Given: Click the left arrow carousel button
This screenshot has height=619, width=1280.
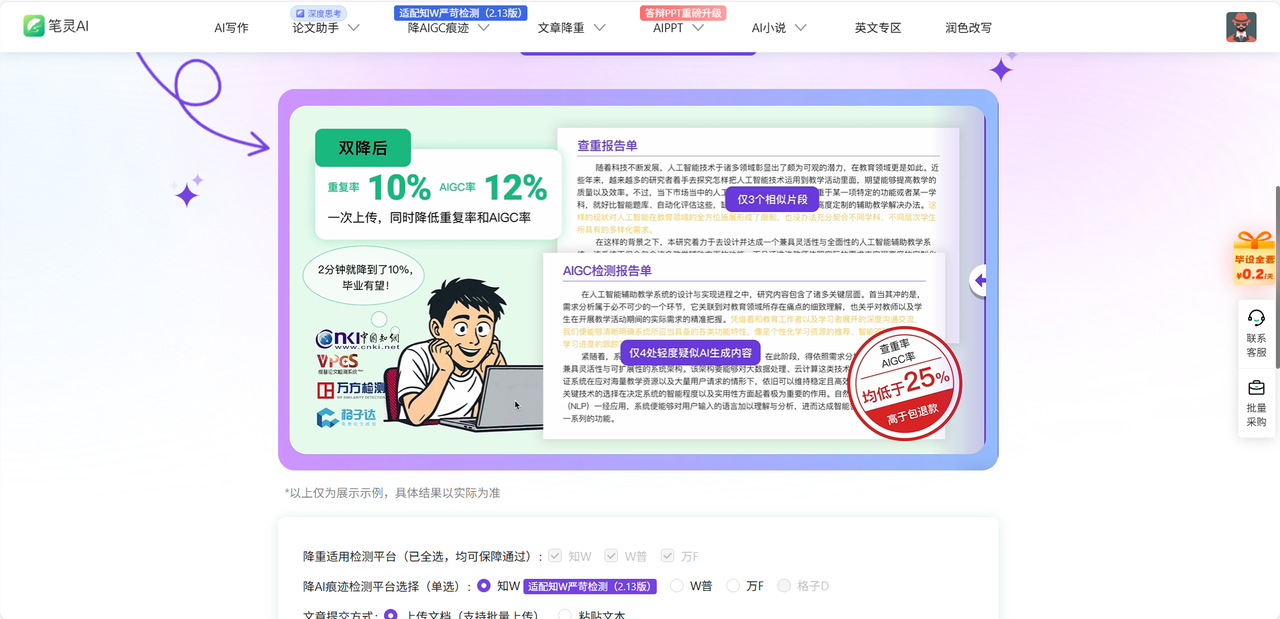Looking at the screenshot, I should pyautogui.click(x=981, y=281).
